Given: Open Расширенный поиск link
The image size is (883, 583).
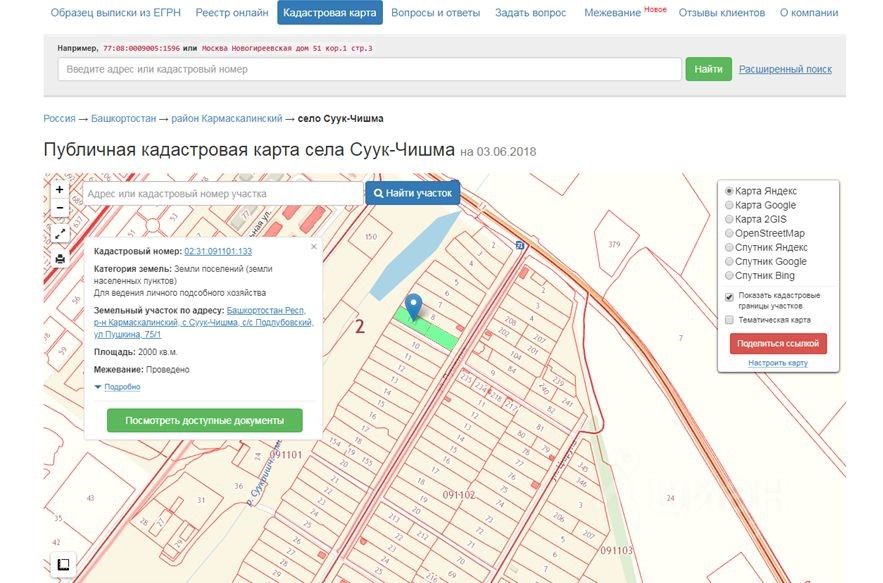Looking at the screenshot, I should pos(785,69).
